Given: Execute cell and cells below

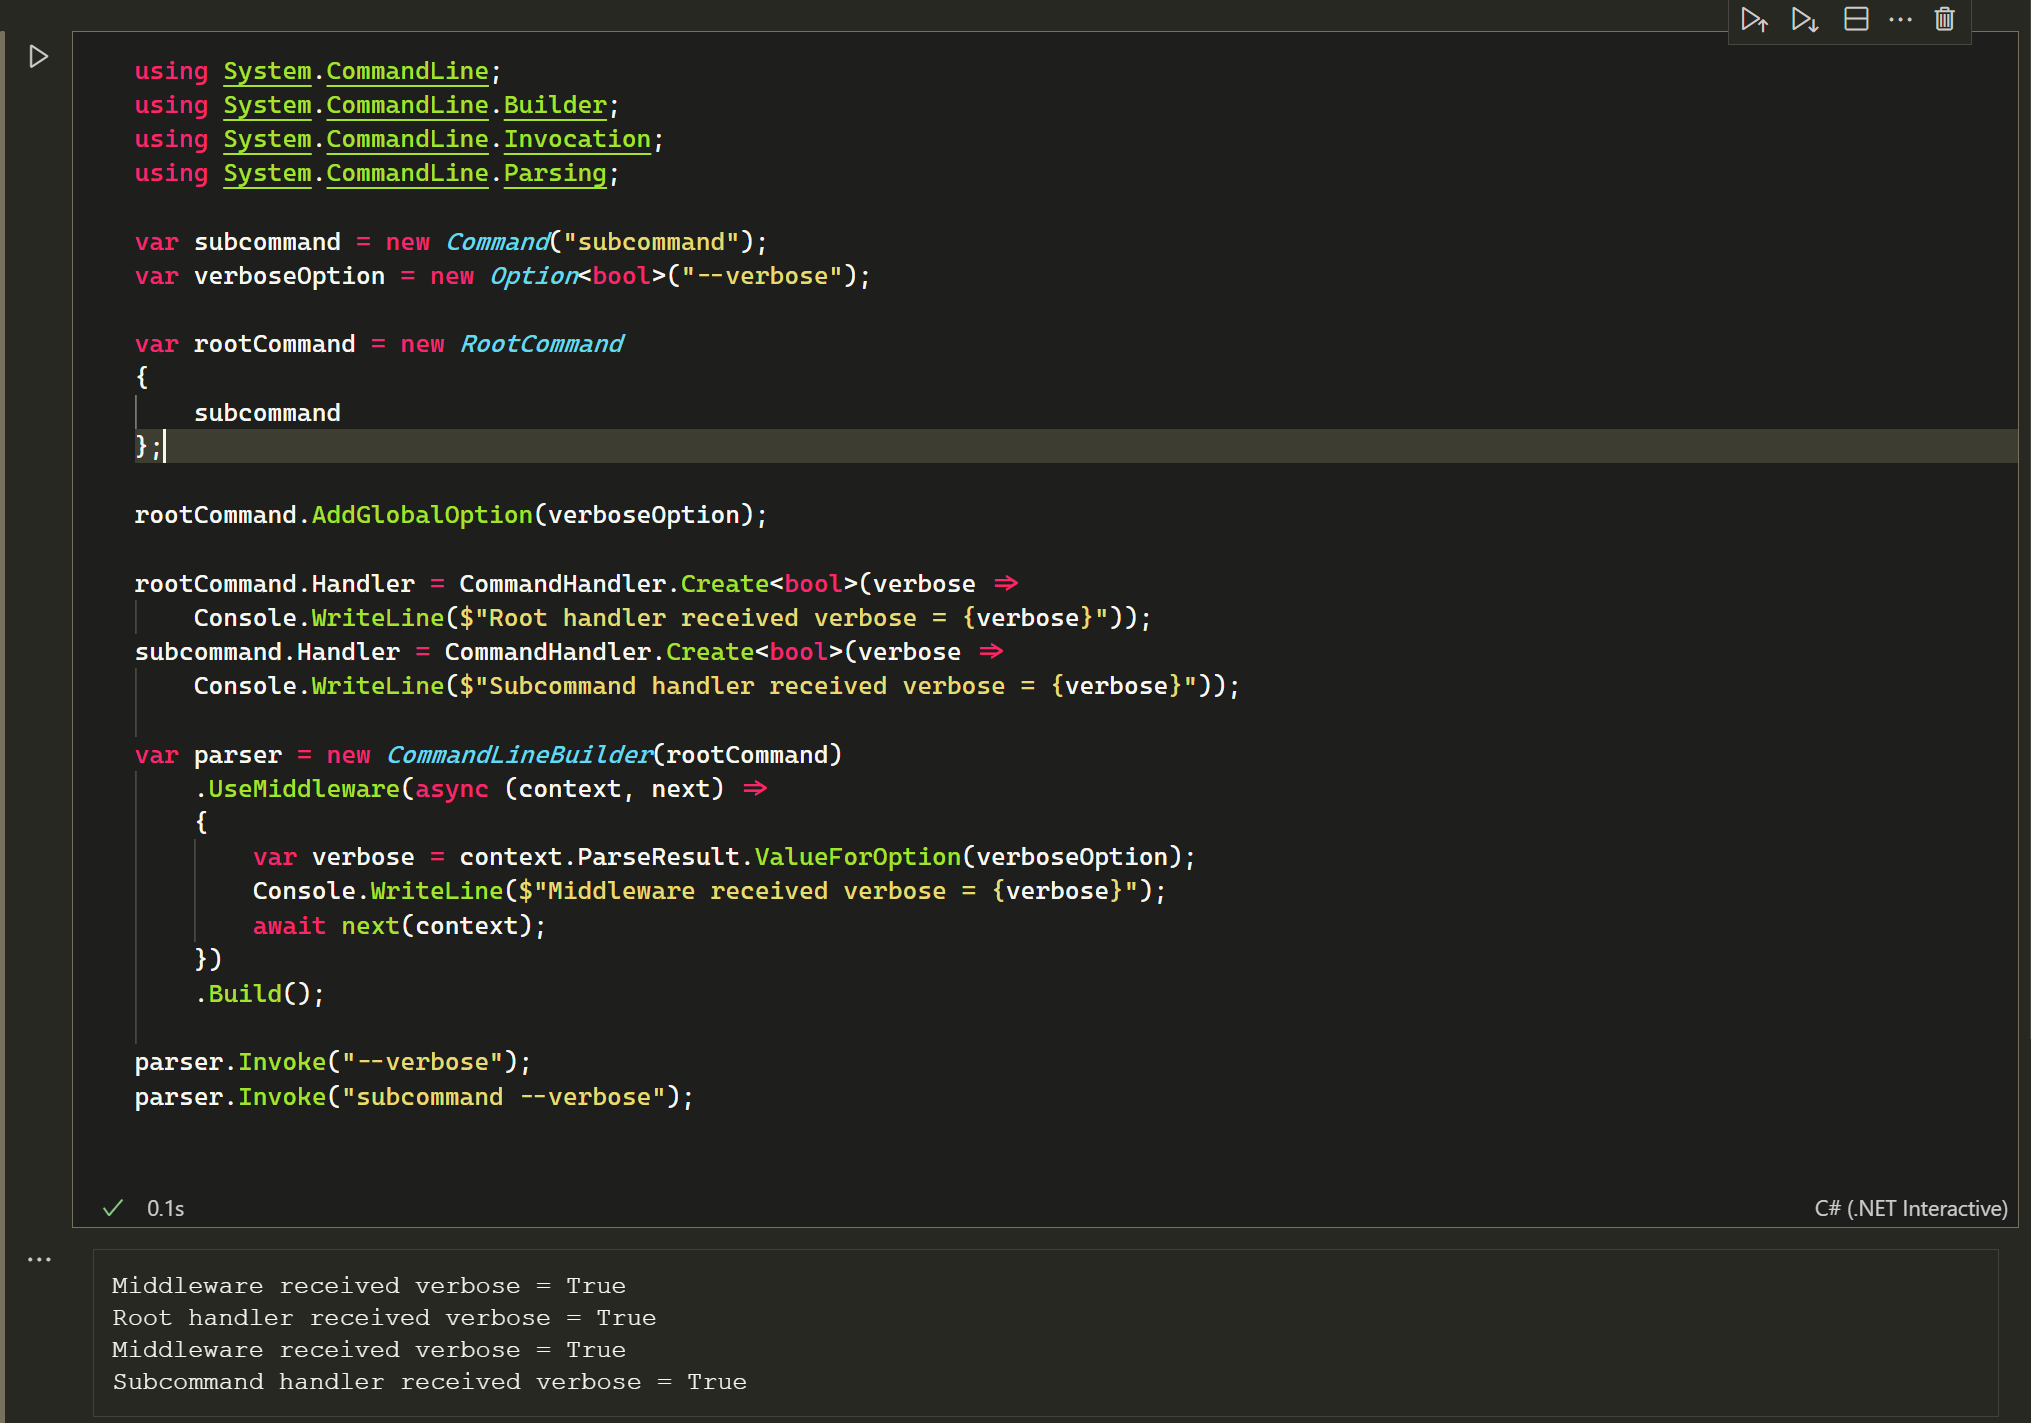Looking at the screenshot, I should [x=1804, y=19].
